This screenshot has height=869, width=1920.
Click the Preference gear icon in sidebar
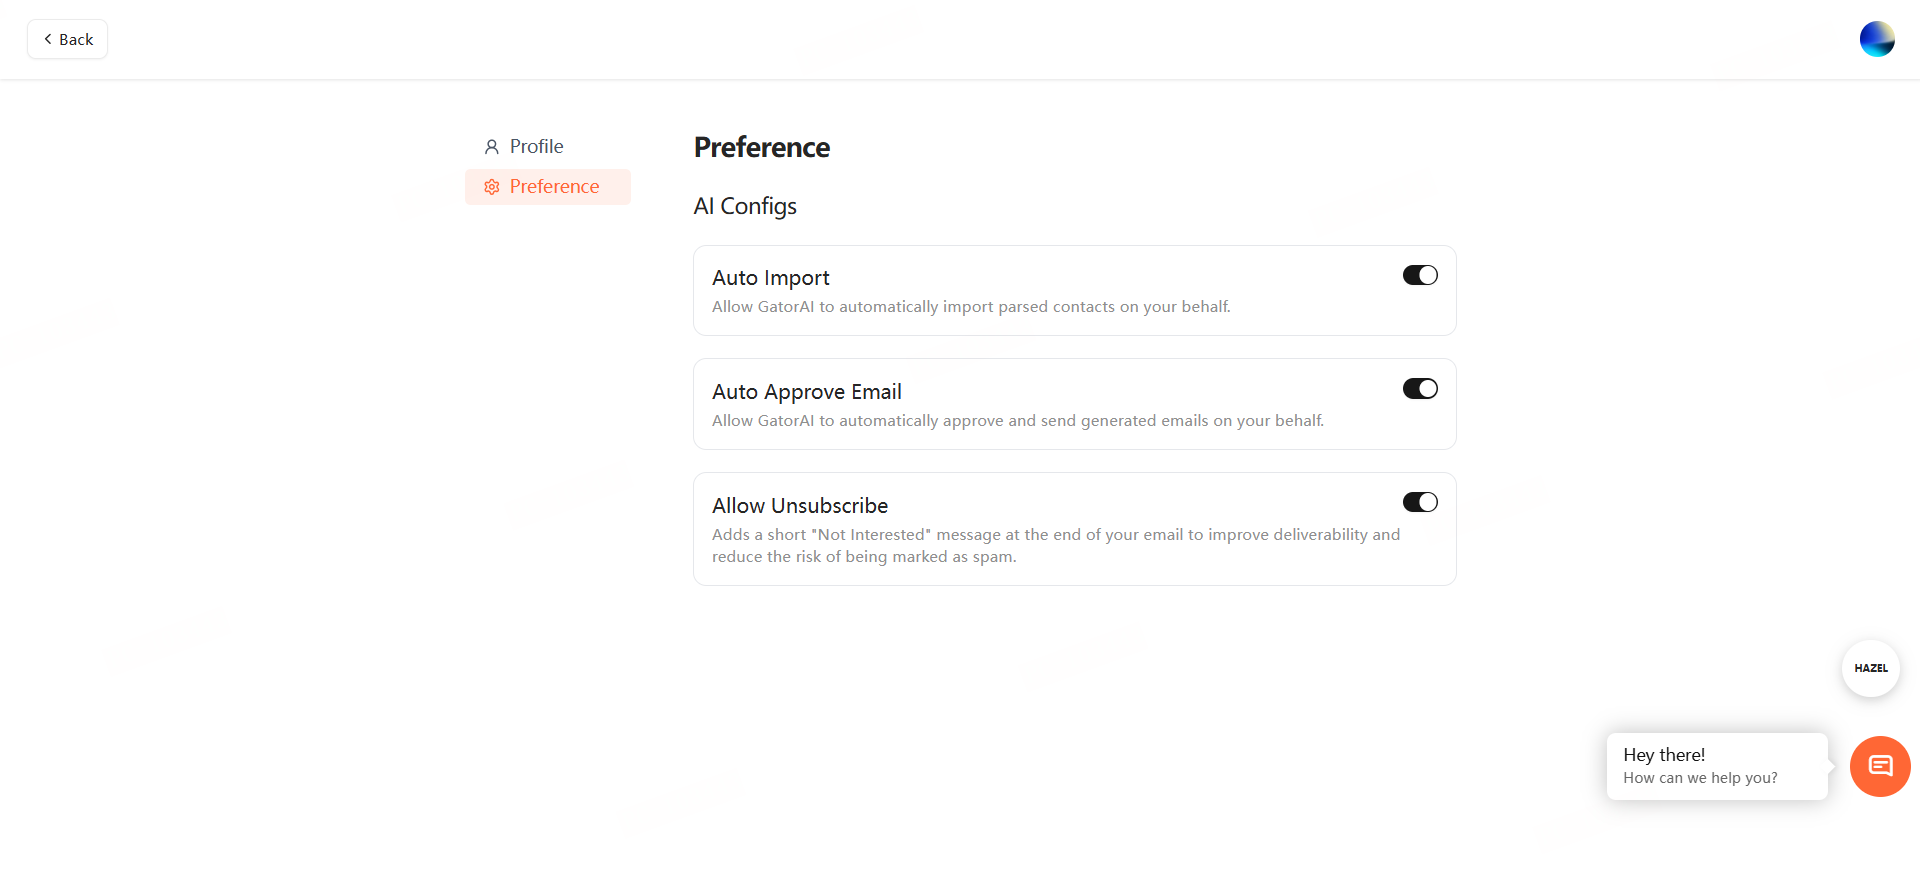point(491,187)
